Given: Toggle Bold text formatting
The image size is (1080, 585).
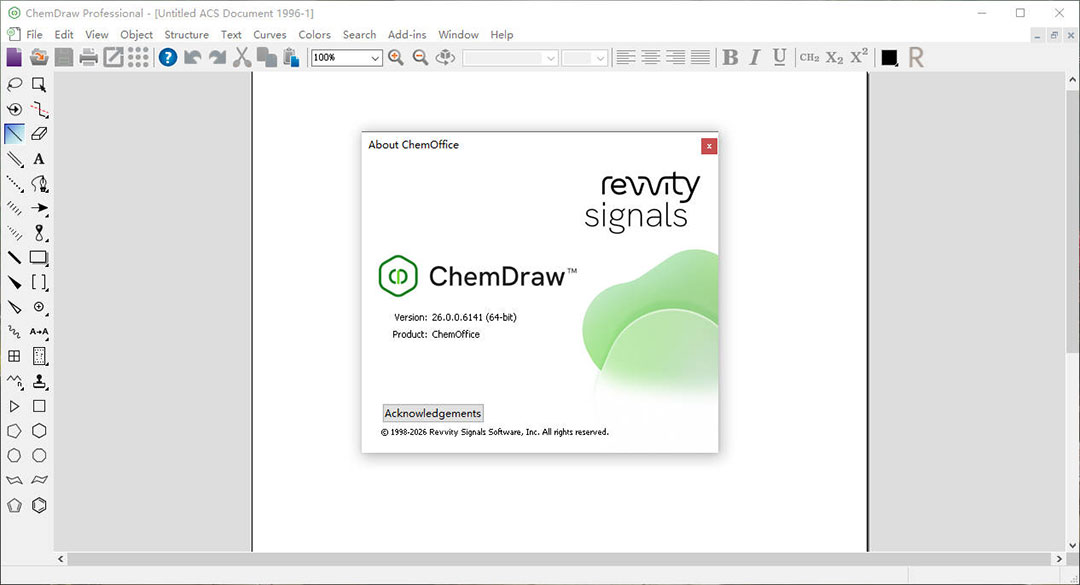Looking at the screenshot, I should point(730,57).
